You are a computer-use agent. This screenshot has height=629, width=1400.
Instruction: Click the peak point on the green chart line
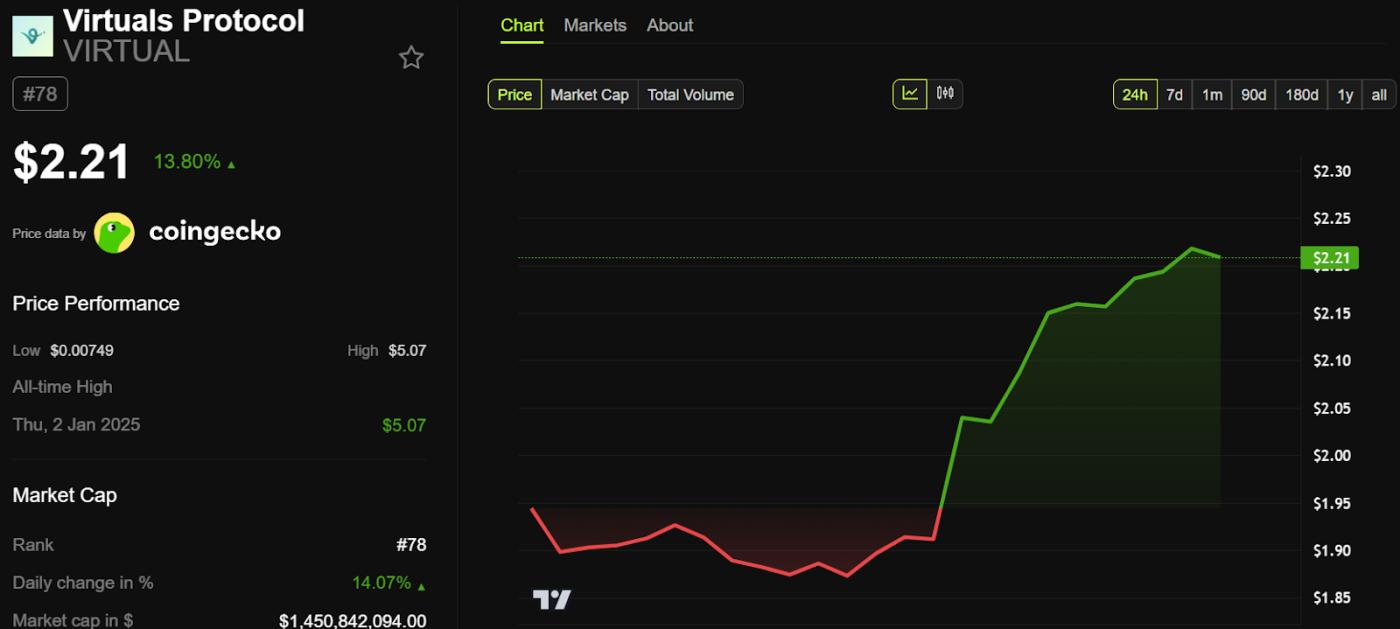[1193, 247]
